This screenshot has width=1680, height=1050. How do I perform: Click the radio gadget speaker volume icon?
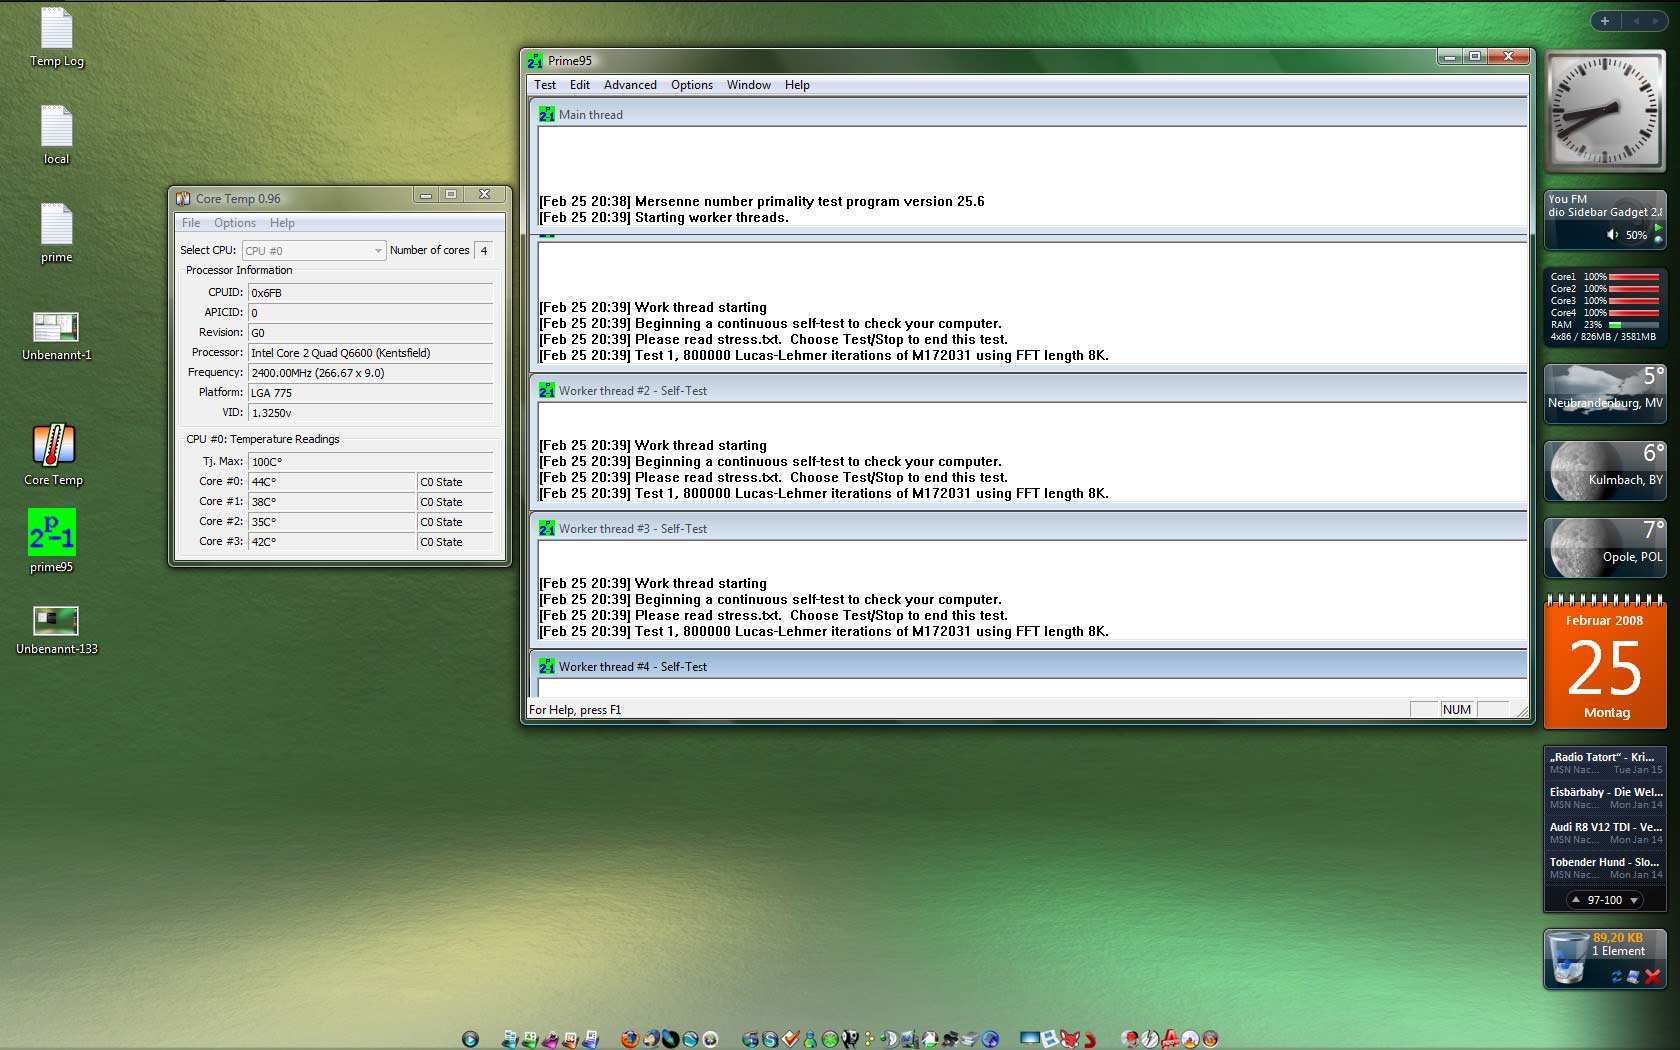1612,235
